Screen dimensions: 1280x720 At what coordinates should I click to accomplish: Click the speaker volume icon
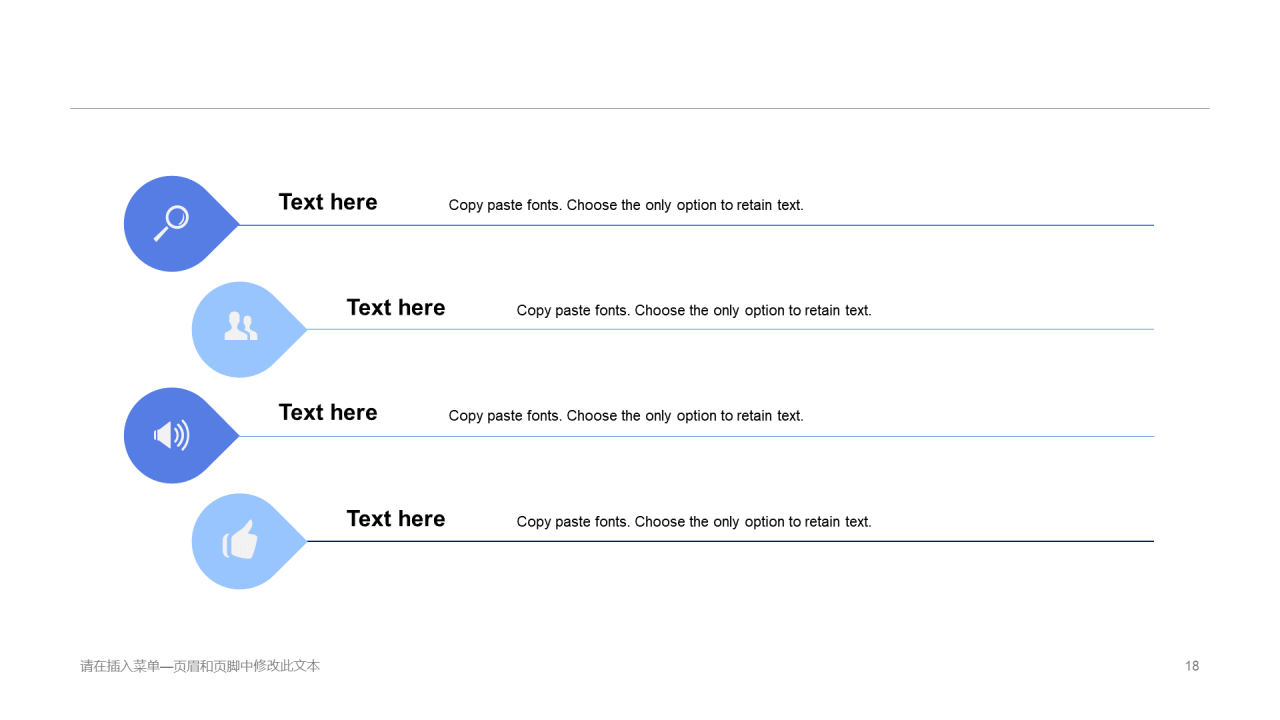coord(171,435)
